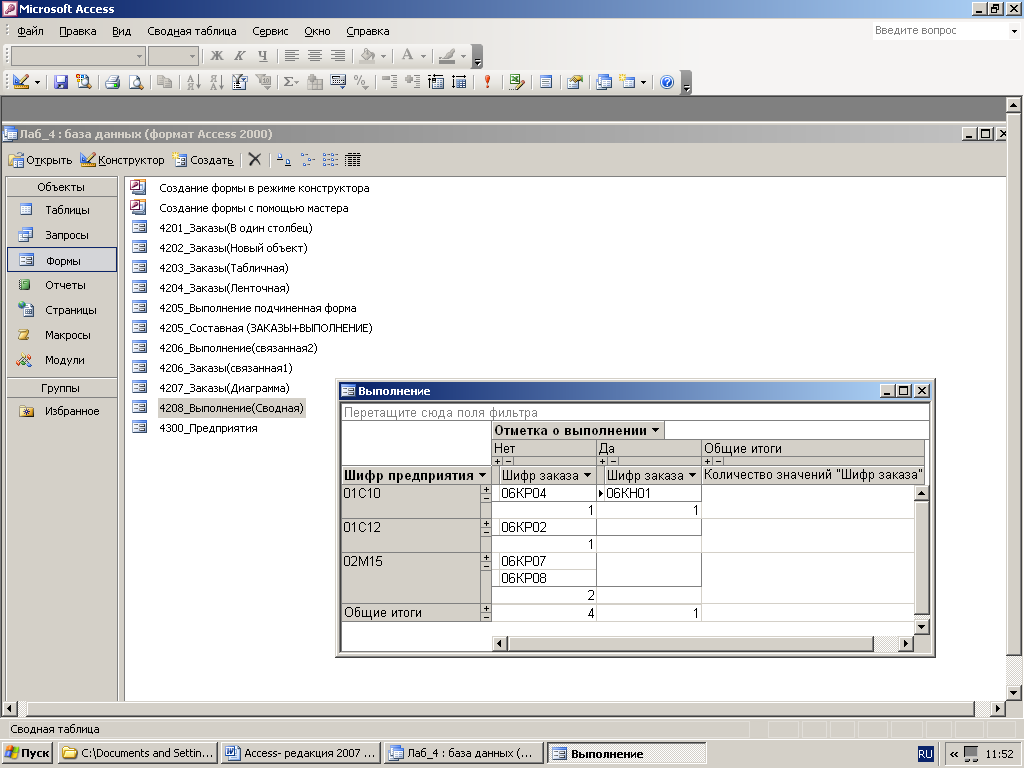Click pivot table horizontal scrollbar right arrow
The image size is (1024, 768).
(x=905, y=643)
